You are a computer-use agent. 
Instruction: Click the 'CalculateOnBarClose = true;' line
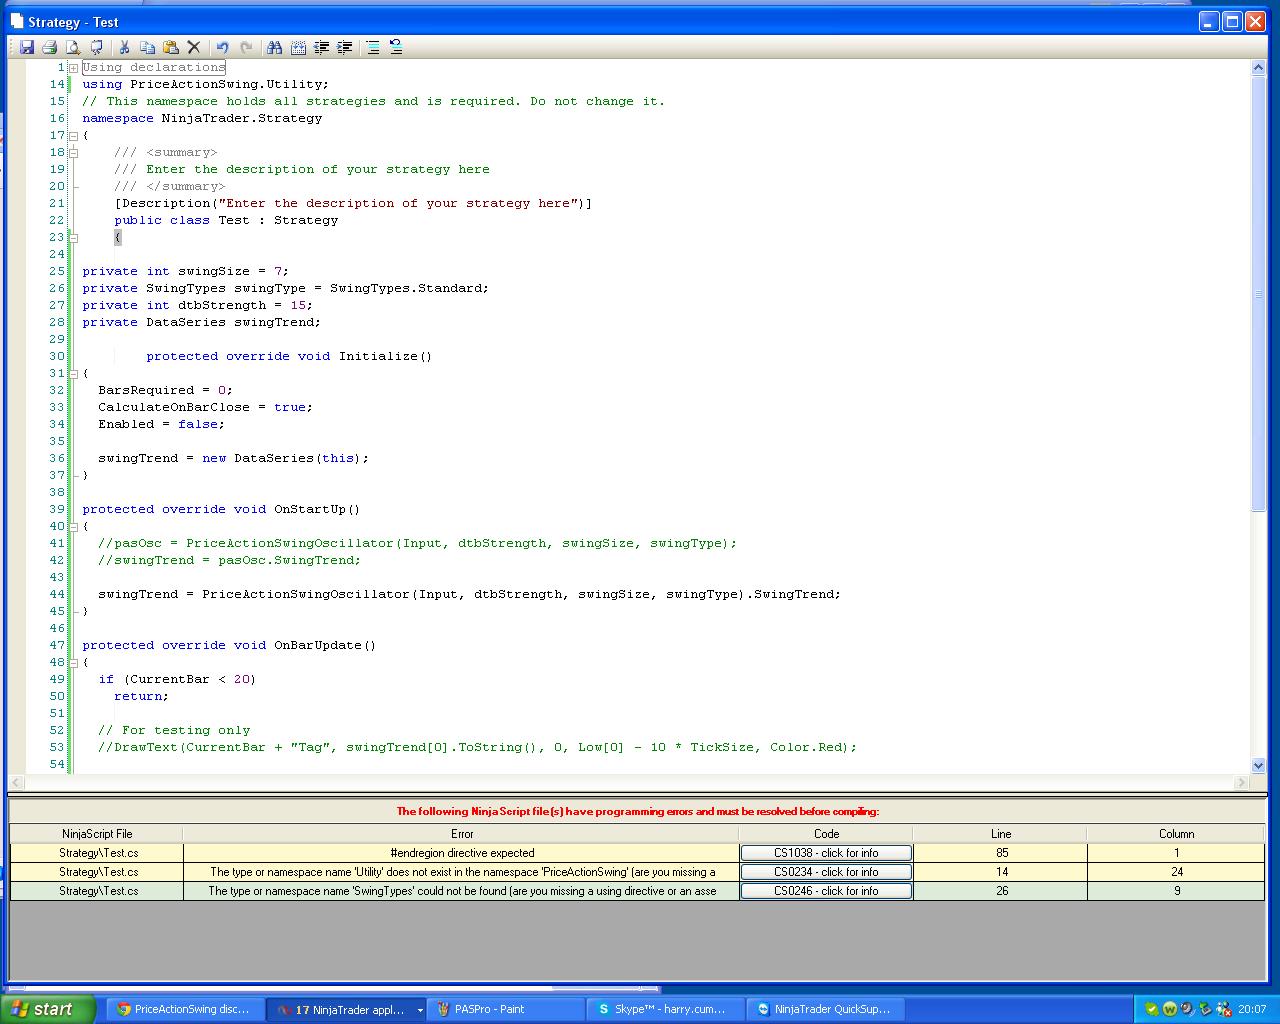point(205,408)
